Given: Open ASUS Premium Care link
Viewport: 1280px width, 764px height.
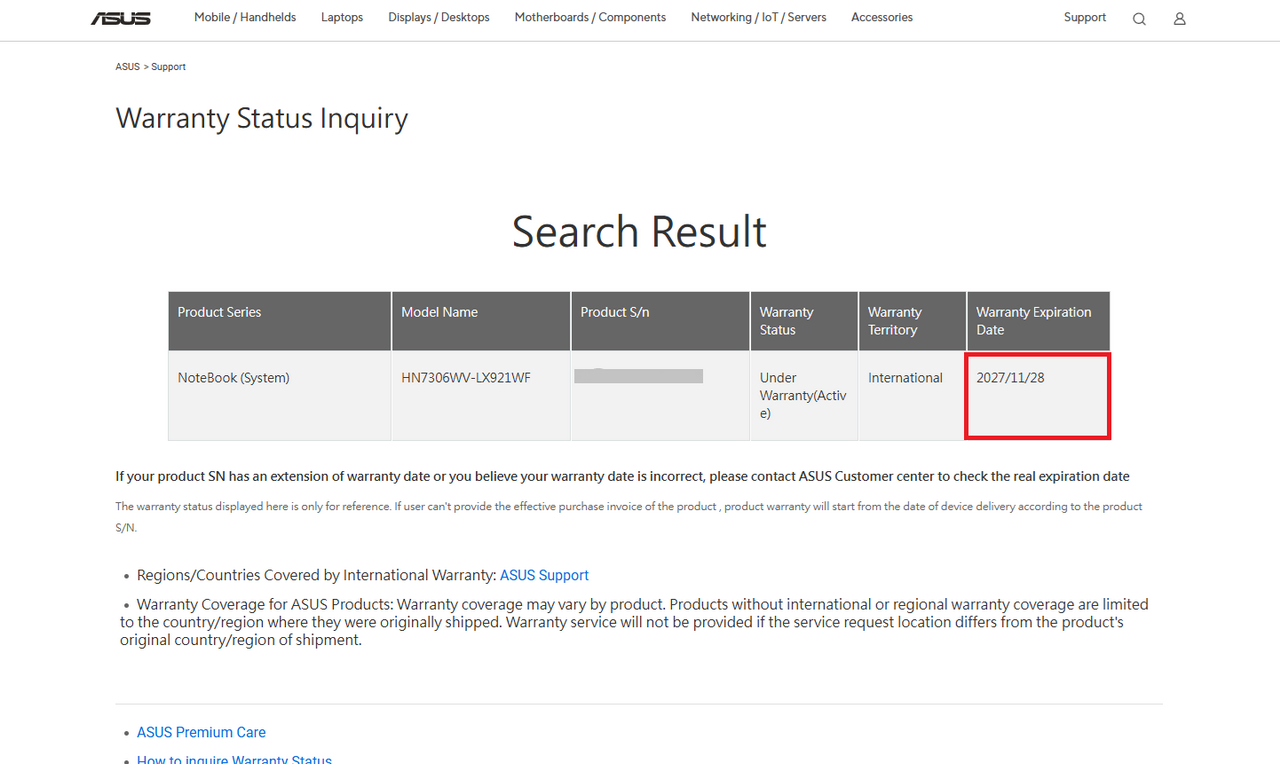Looking at the screenshot, I should [x=201, y=732].
